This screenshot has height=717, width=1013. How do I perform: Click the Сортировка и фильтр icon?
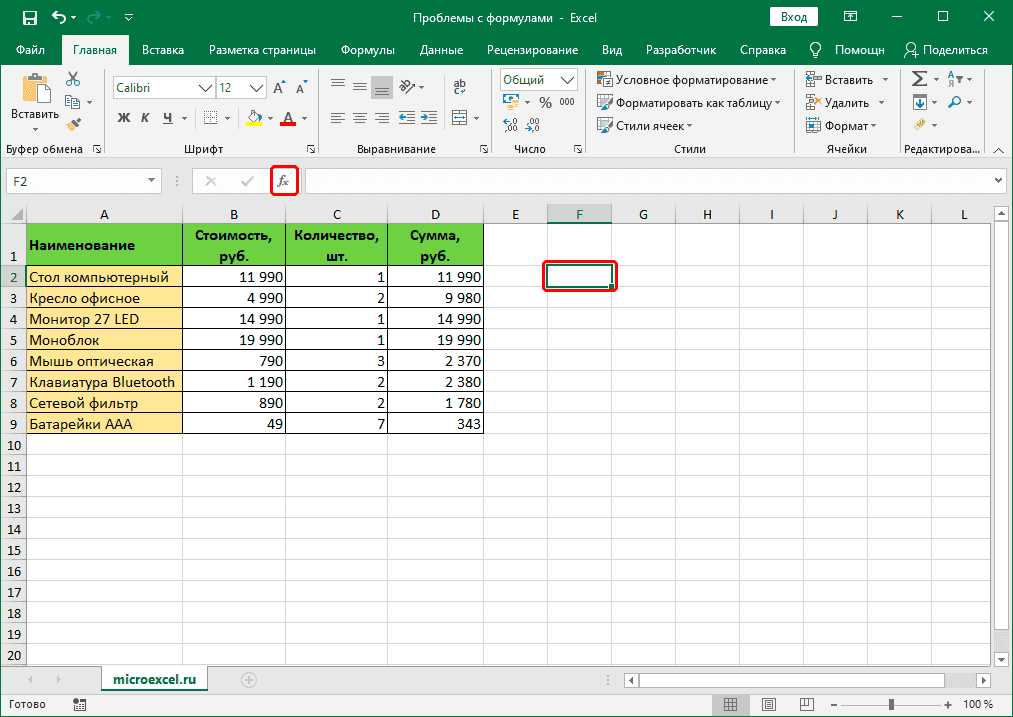(955, 79)
